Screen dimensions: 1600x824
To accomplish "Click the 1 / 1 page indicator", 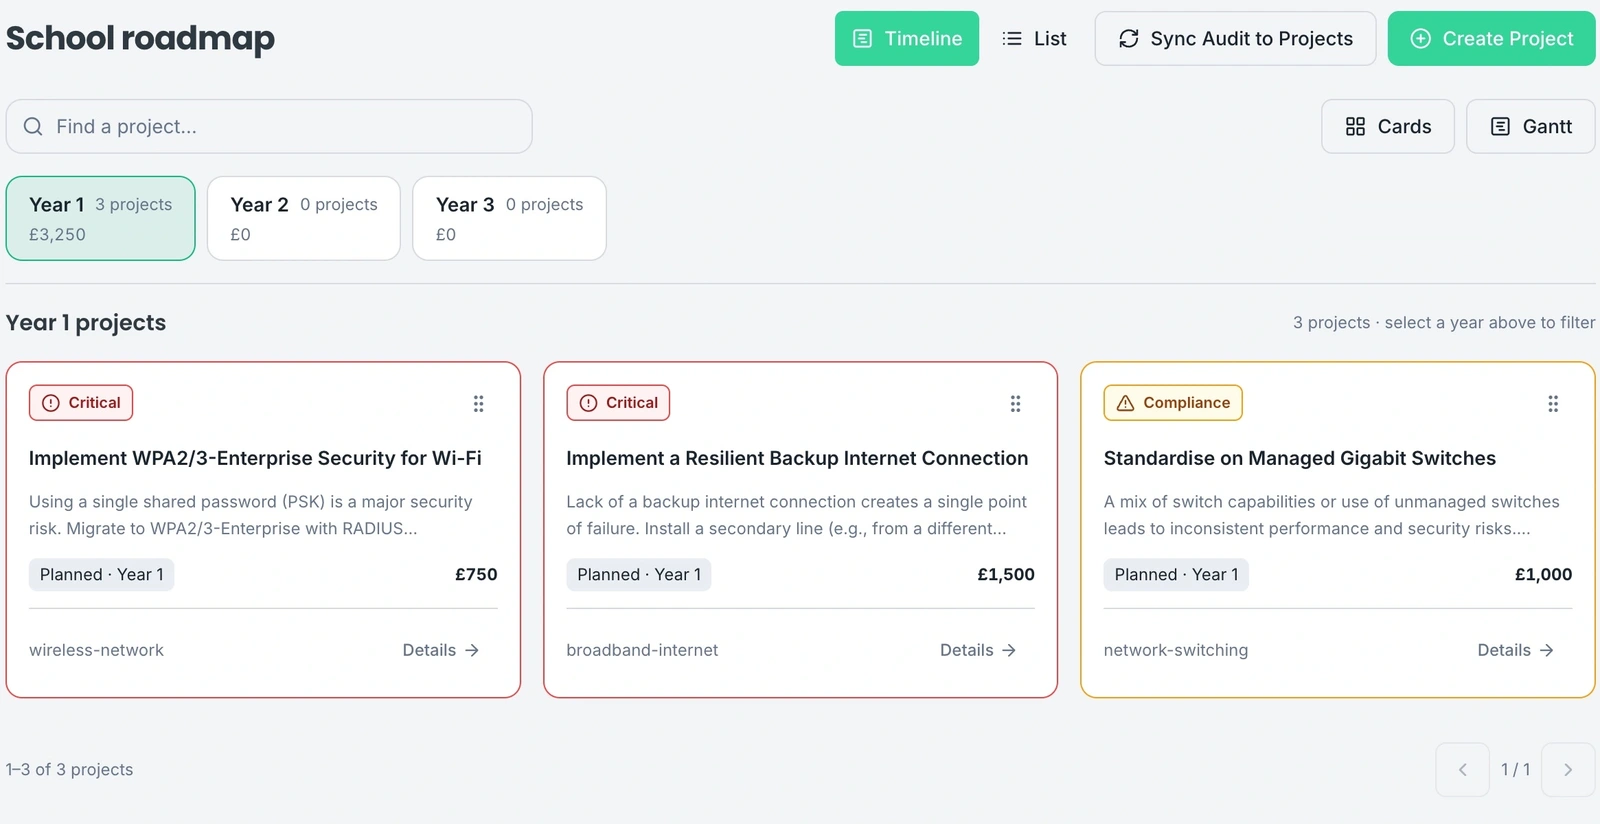I will [1516, 770].
